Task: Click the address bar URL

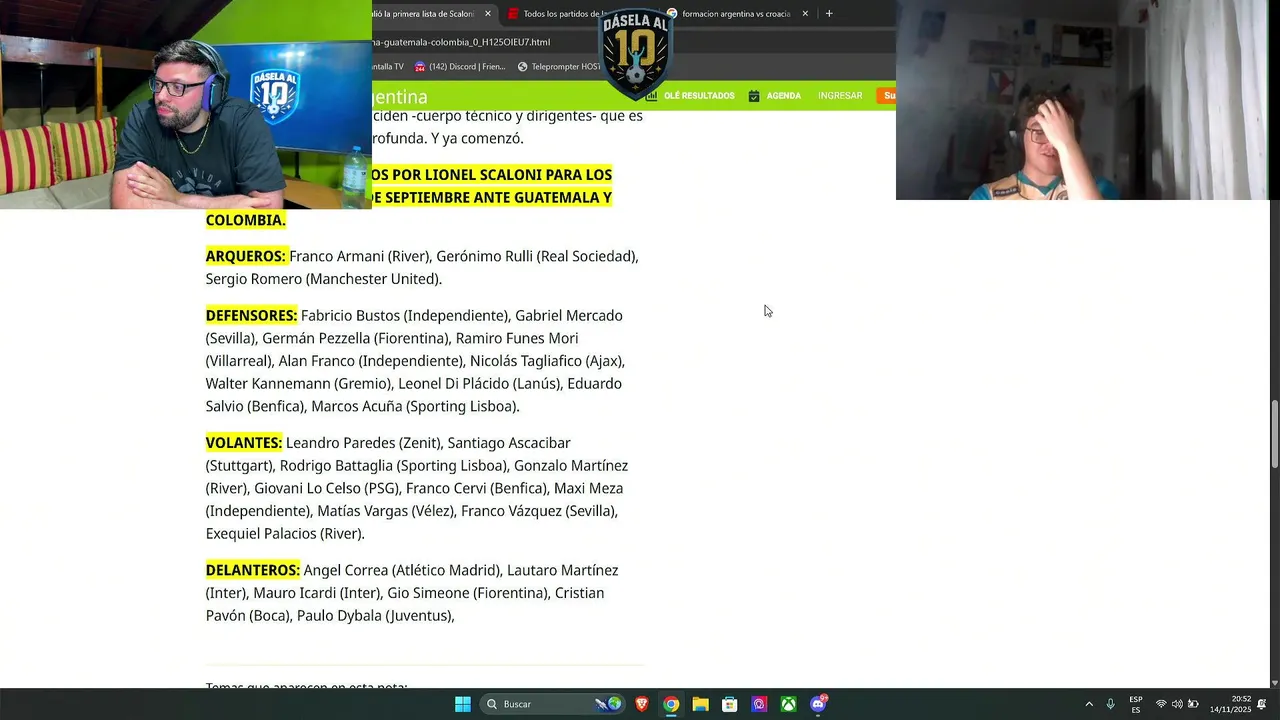Action: 462,42
